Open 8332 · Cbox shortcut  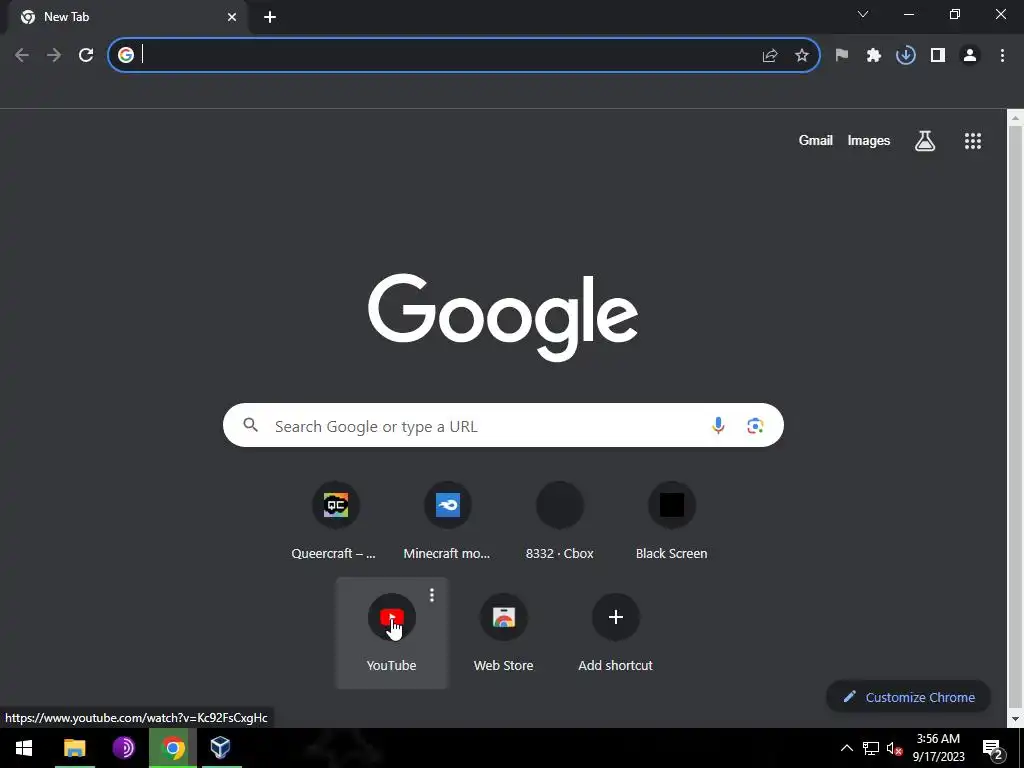click(560, 520)
